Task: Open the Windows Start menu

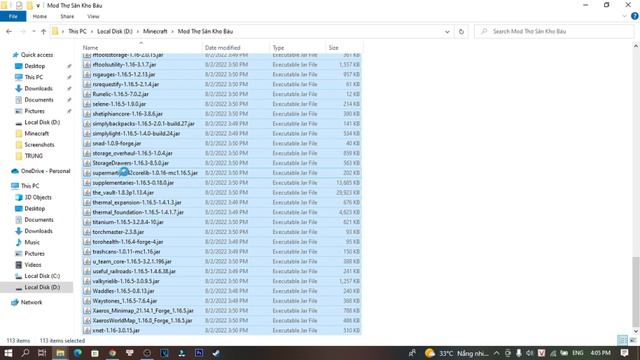Action: pos(8,353)
